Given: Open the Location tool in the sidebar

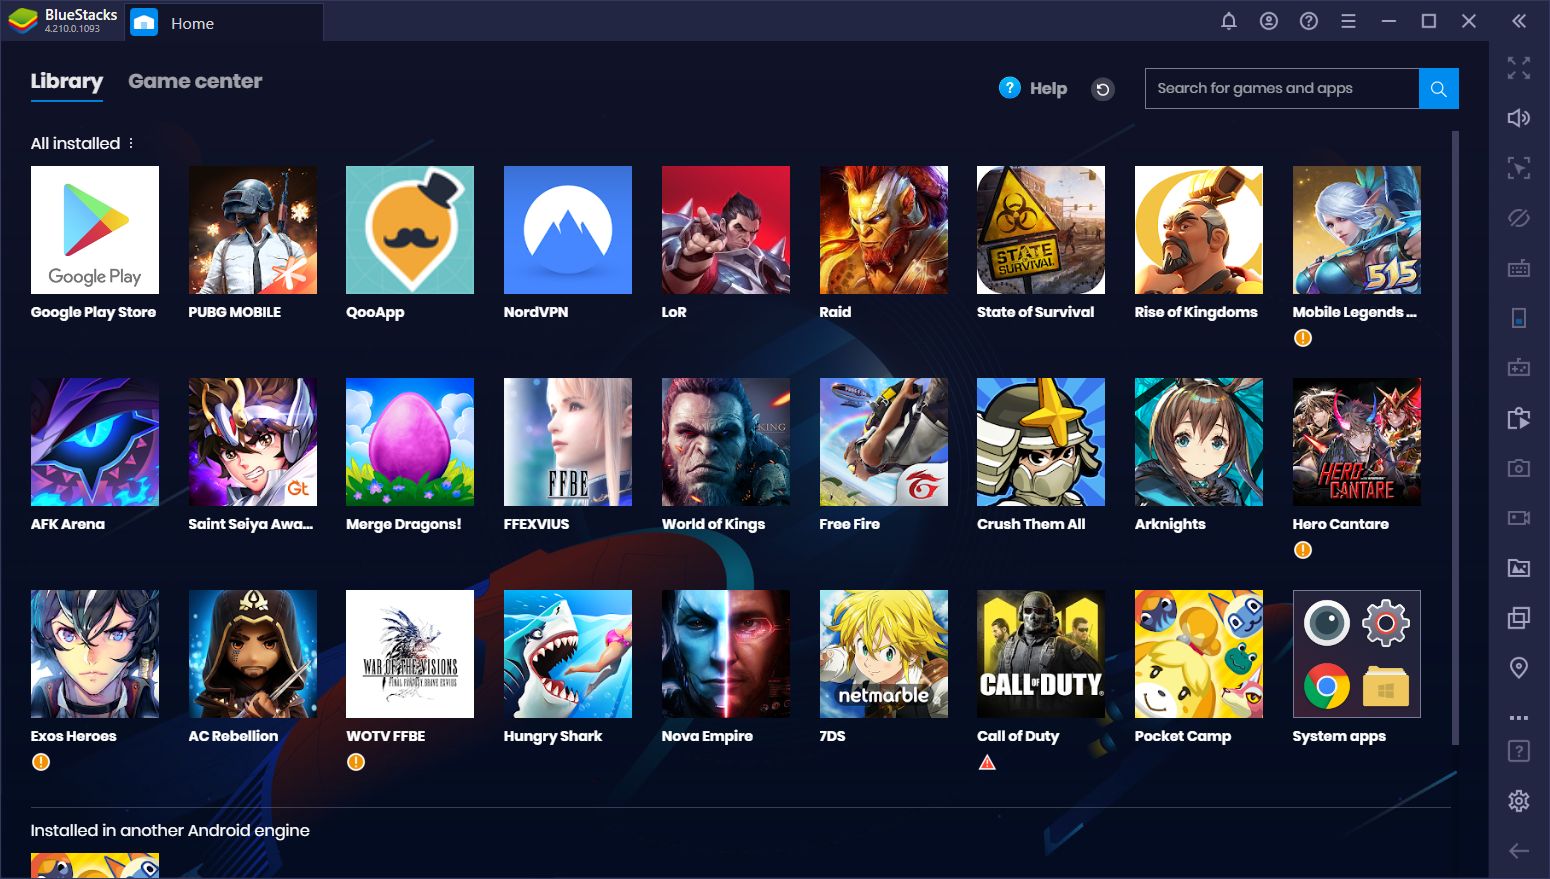Looking at the screenshot, I should pos(1518,666).
